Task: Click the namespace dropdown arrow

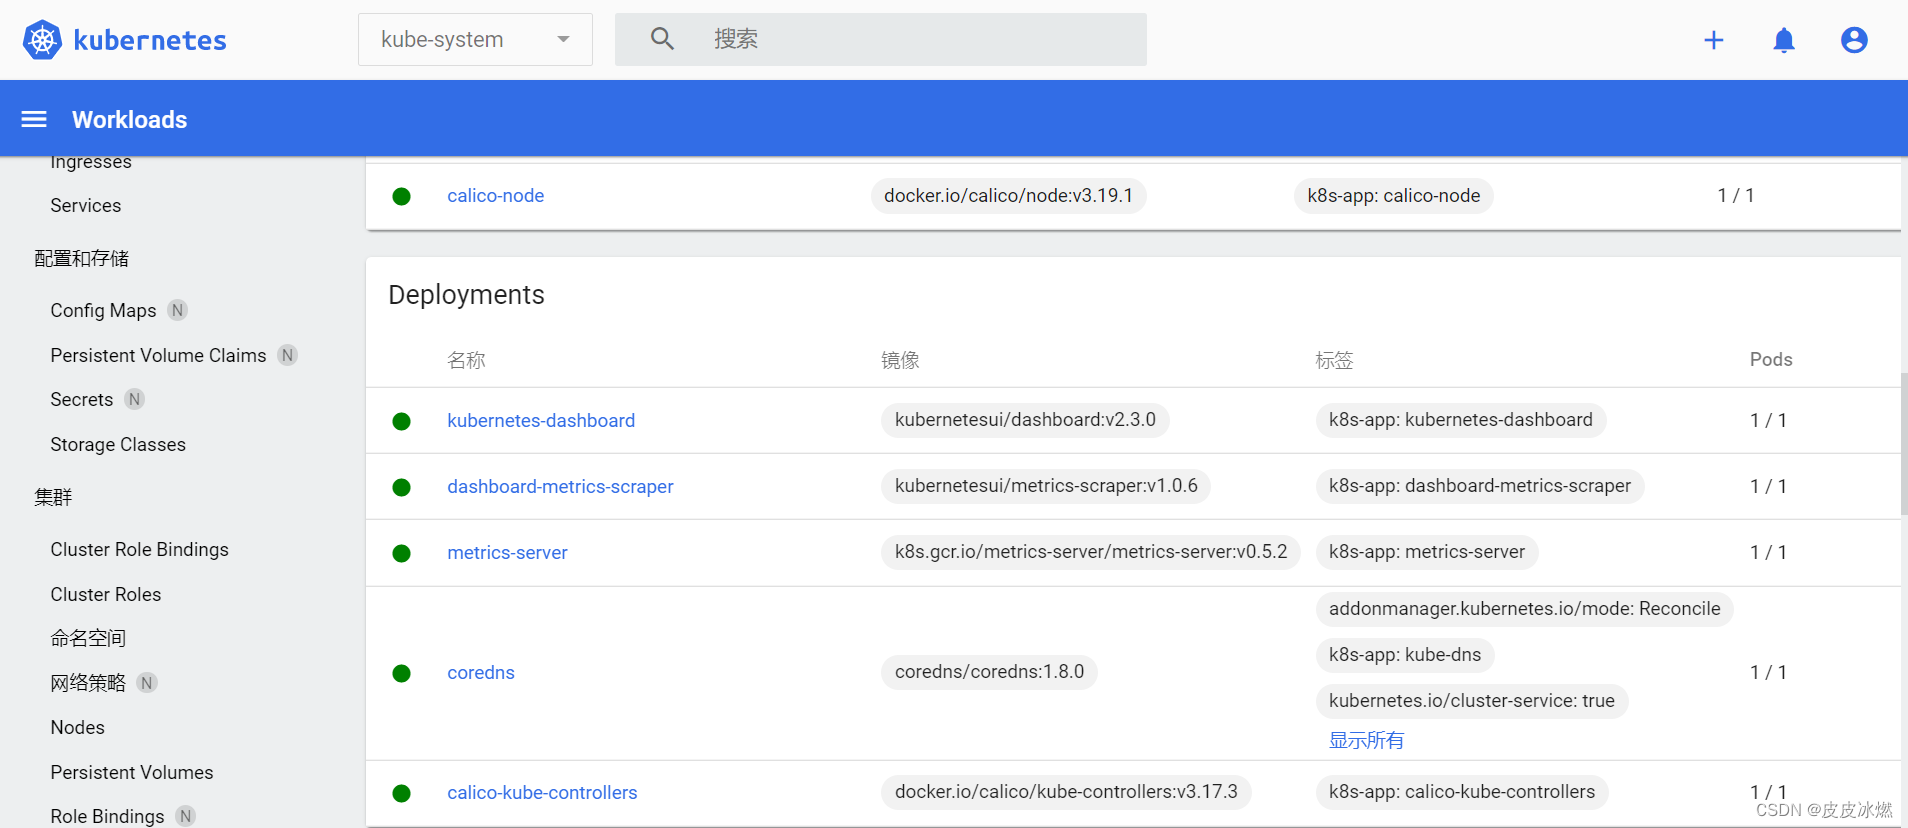Action: (564, 40)
